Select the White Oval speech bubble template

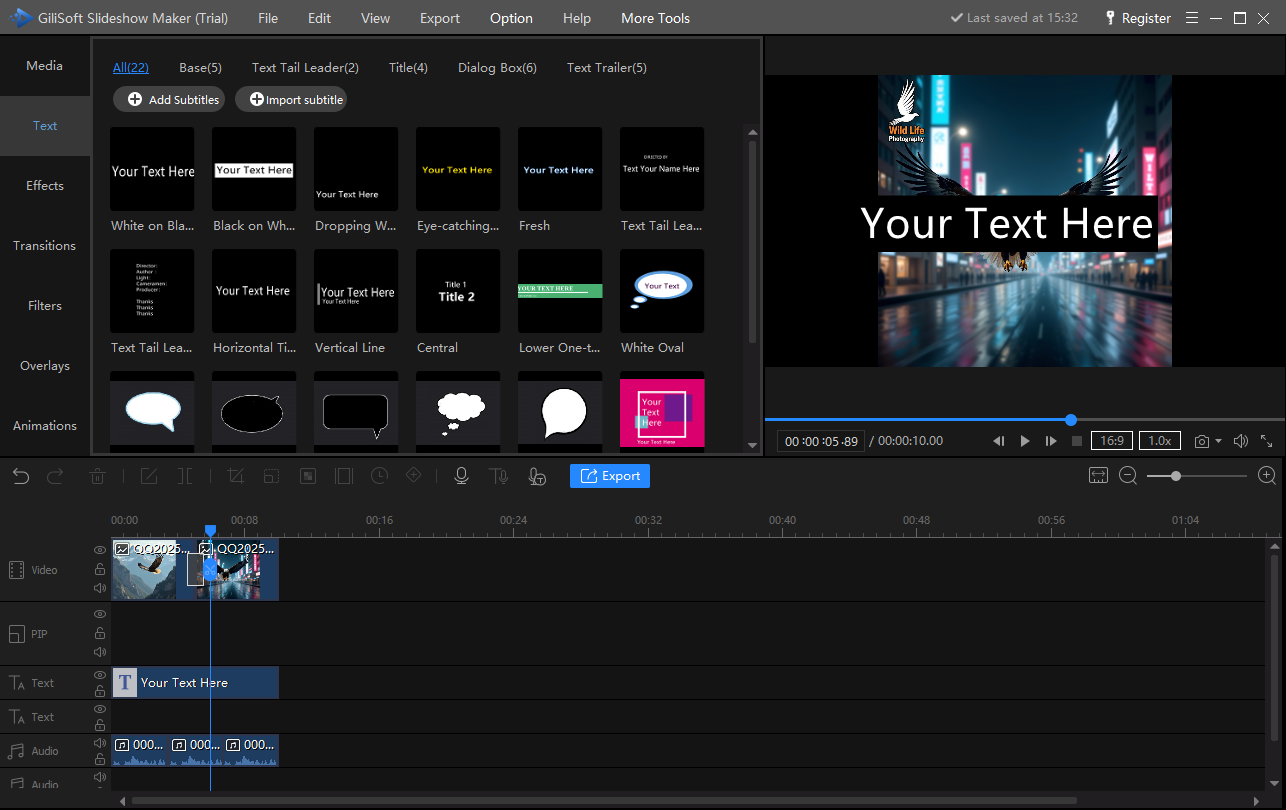pos(662,291)
